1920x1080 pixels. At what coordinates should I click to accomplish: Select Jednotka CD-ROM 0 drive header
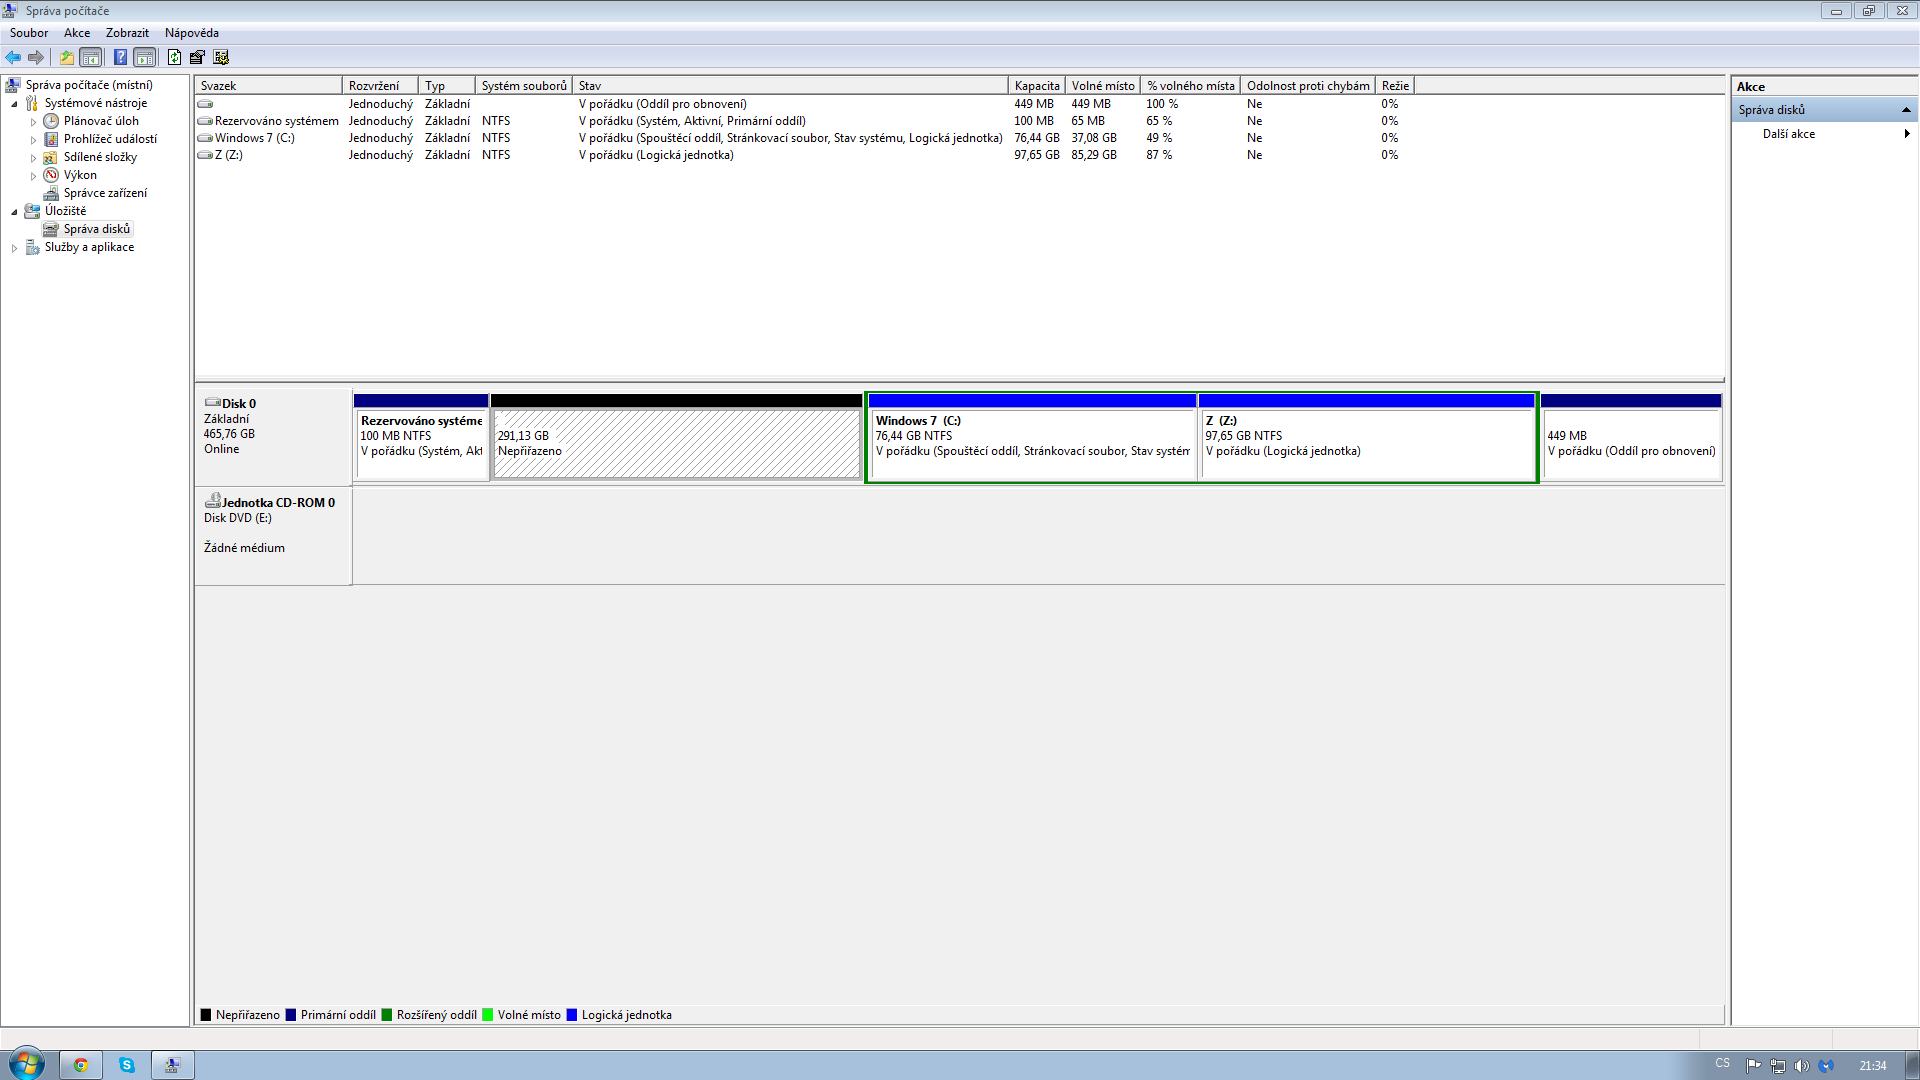(x=272, y=536)
